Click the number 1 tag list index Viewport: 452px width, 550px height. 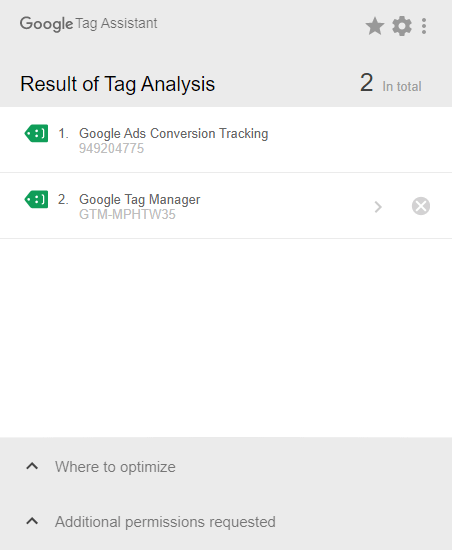(x=63, y=134)
